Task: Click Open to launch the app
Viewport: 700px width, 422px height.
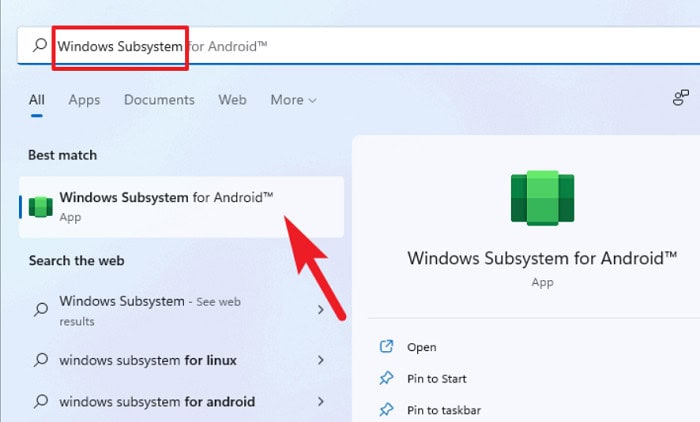Action: click(421, 347)
